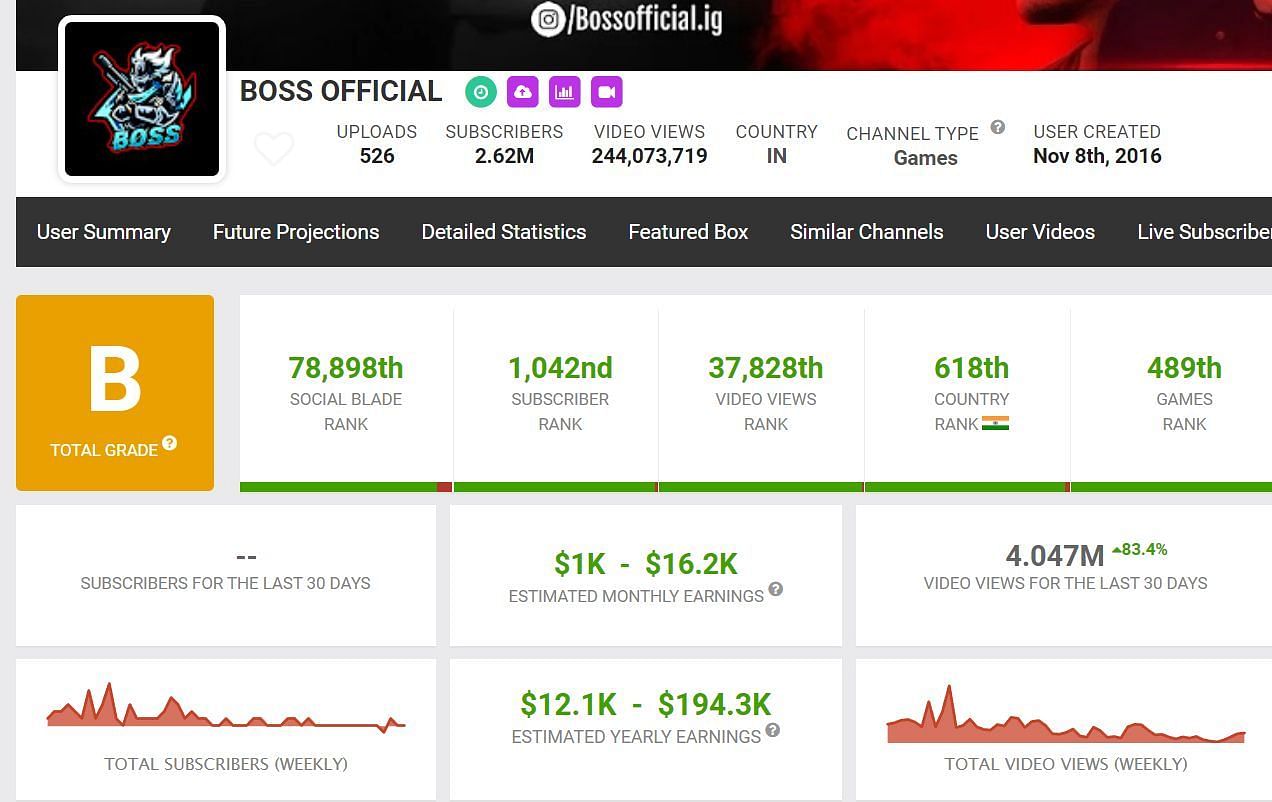The width and height of the screenshot is (1272, 802).
Task: Toggle the heart favorite icon
Action: tap(273, 149)
